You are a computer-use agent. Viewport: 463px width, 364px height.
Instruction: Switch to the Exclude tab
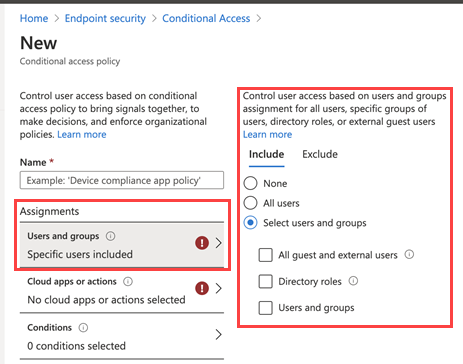[320, 154]
